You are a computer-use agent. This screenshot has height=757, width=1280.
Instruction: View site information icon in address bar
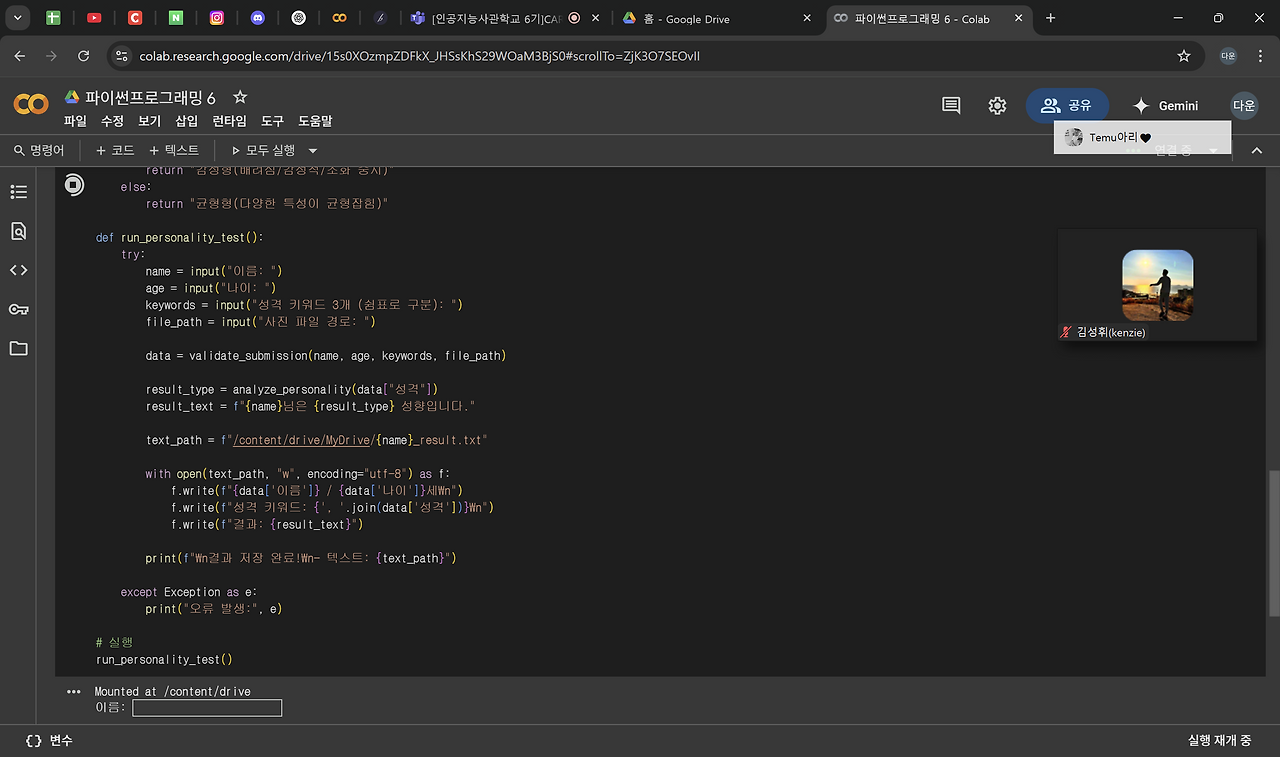click(122, 56)
